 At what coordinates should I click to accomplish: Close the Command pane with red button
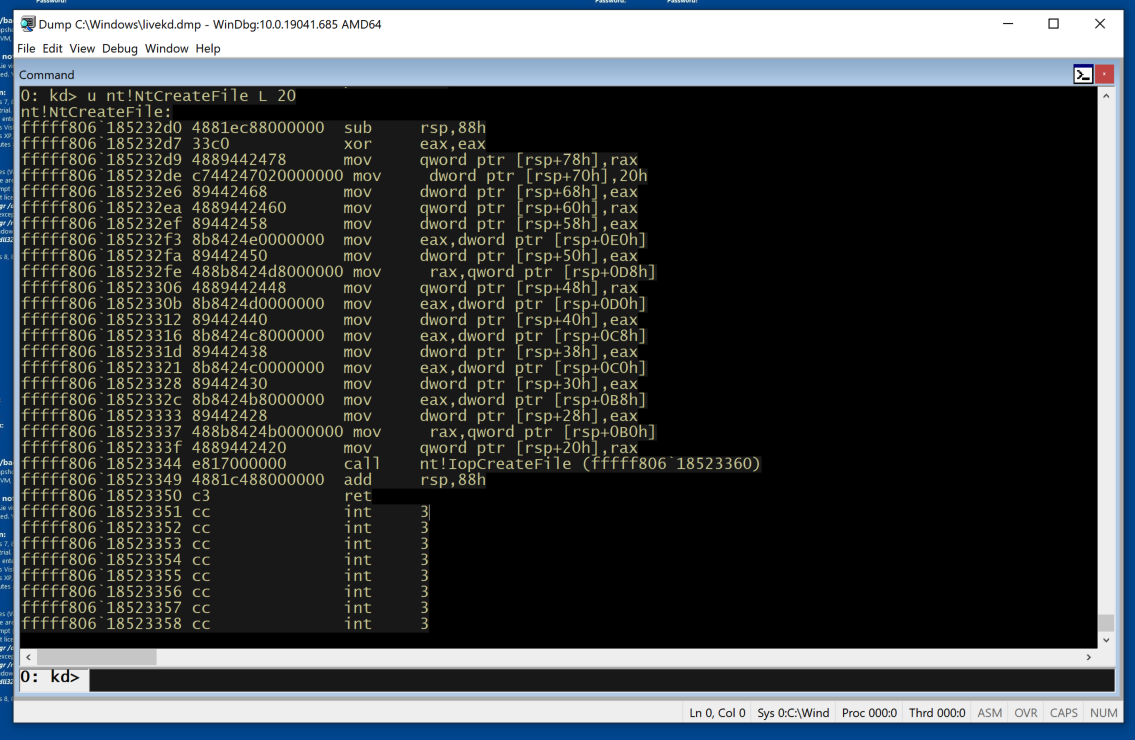(1104, 75)
